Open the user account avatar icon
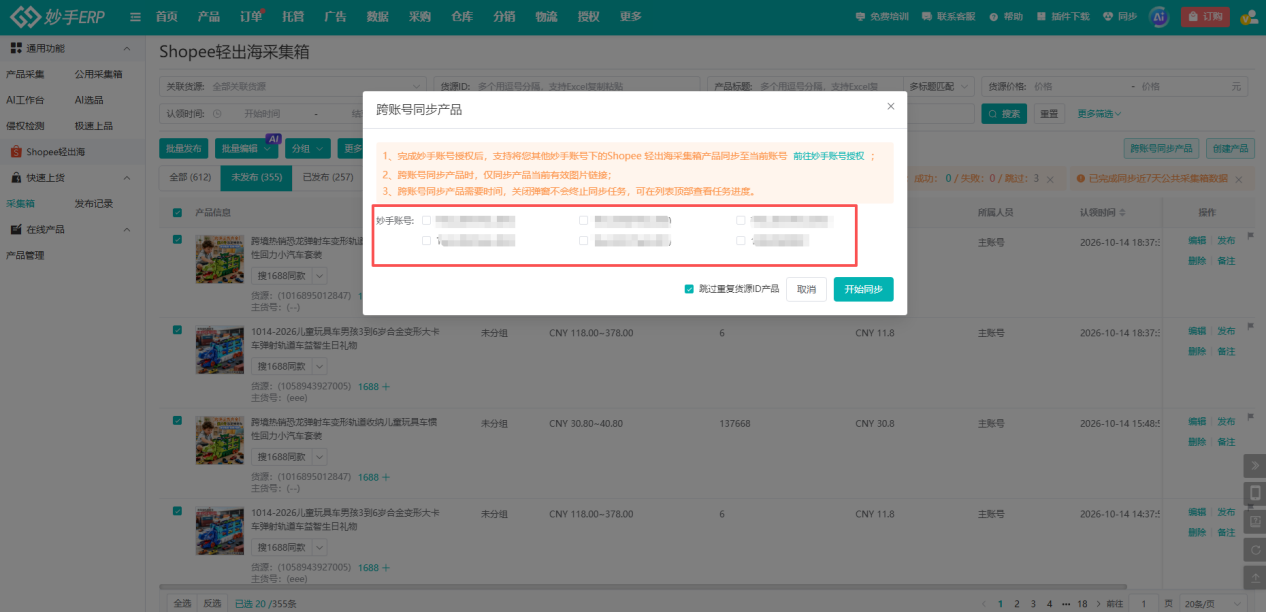The height and width of the screenshot is (612, 1266). click(1248, 17)
